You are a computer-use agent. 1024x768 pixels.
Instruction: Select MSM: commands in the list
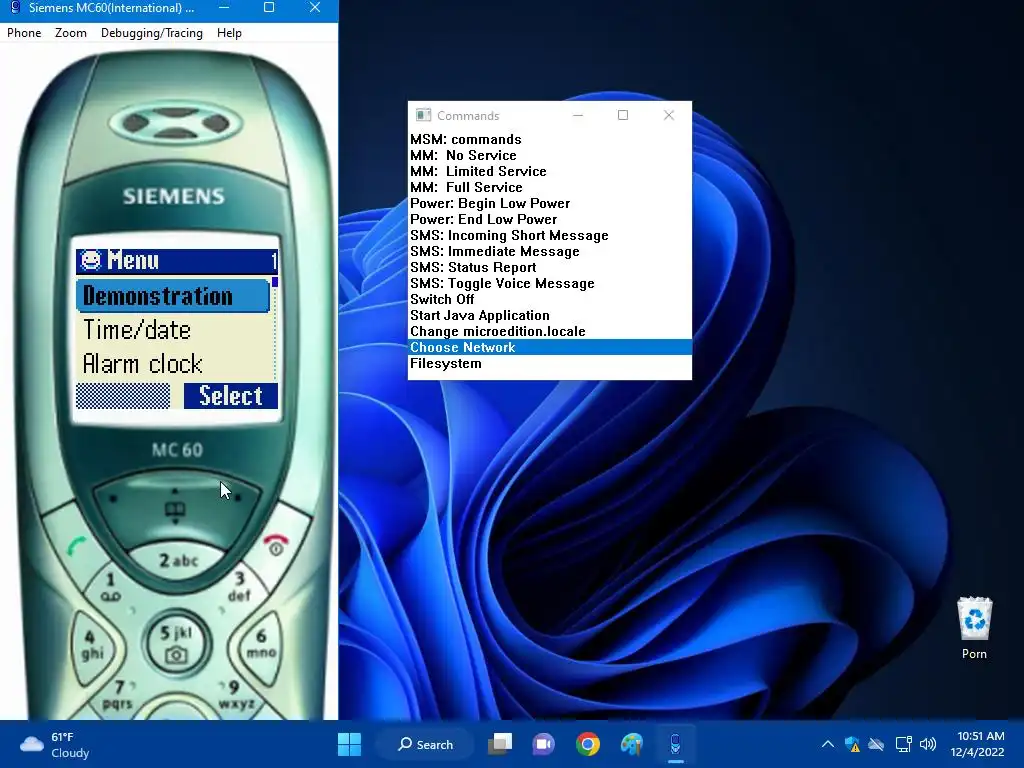(x=550, y=139)
